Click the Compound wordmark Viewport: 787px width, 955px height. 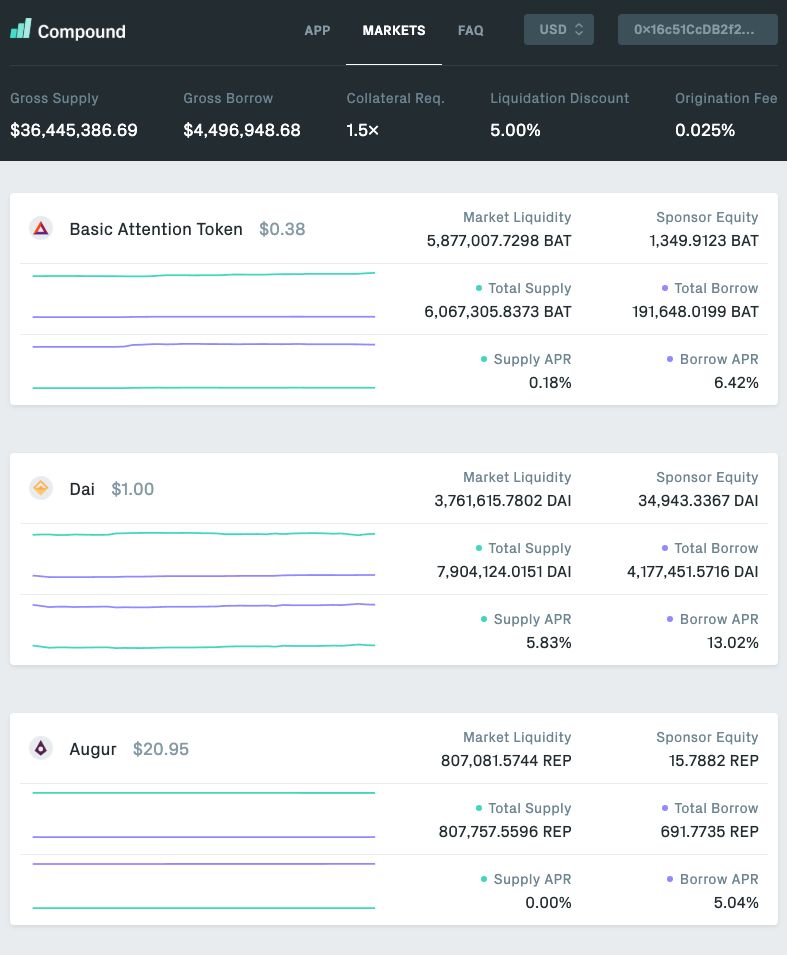click(82, 32)
